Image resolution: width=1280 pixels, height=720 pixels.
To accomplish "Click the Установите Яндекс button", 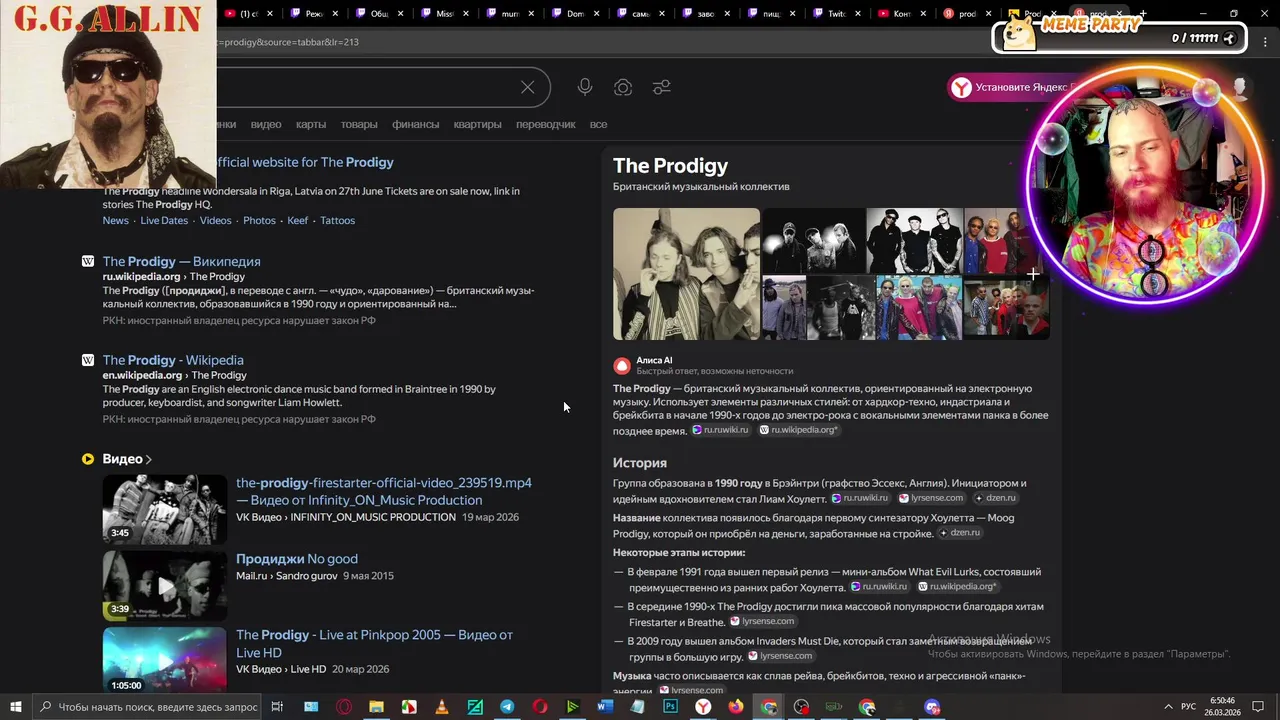I will click(1010, 87).
